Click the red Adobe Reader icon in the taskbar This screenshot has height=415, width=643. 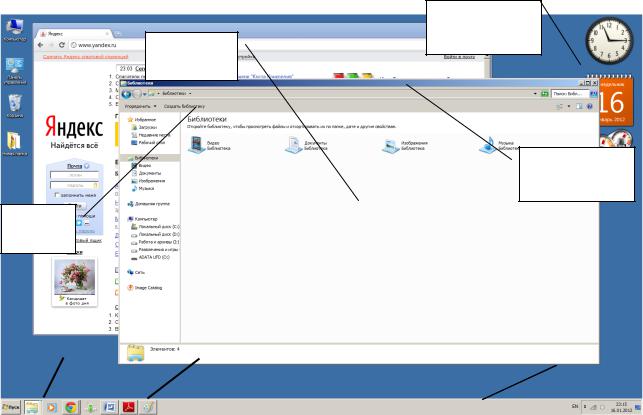[129, 407]
